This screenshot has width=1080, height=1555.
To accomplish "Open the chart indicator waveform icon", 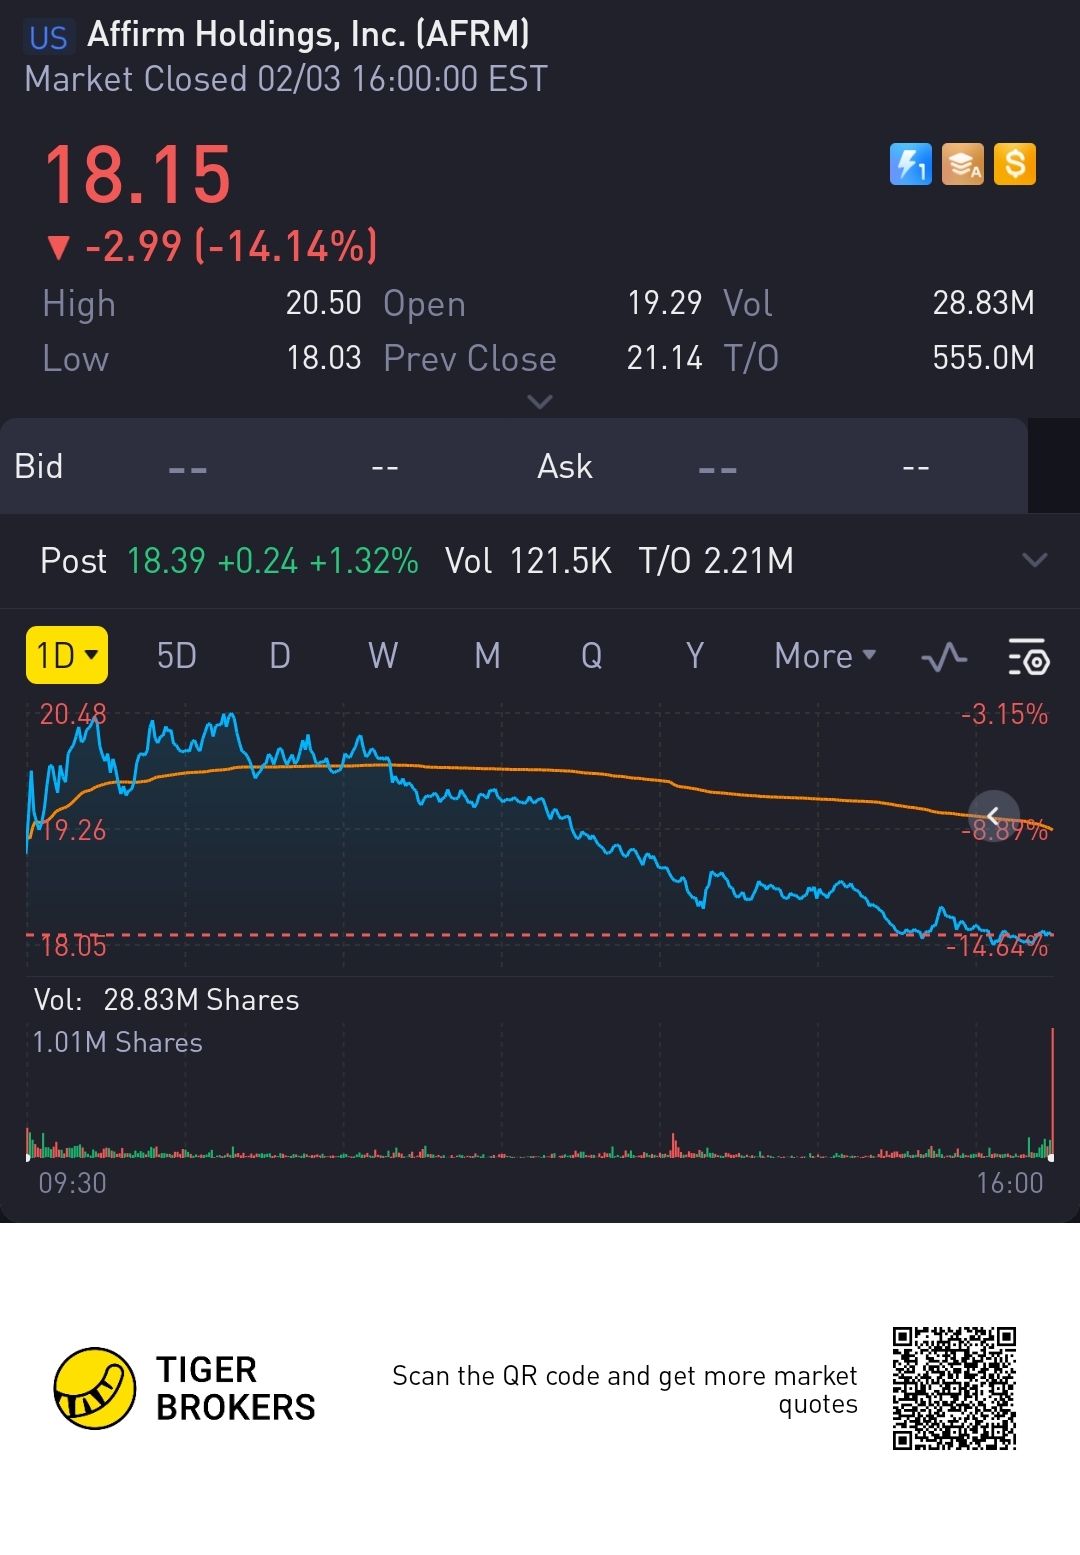I will pos(943,657).
